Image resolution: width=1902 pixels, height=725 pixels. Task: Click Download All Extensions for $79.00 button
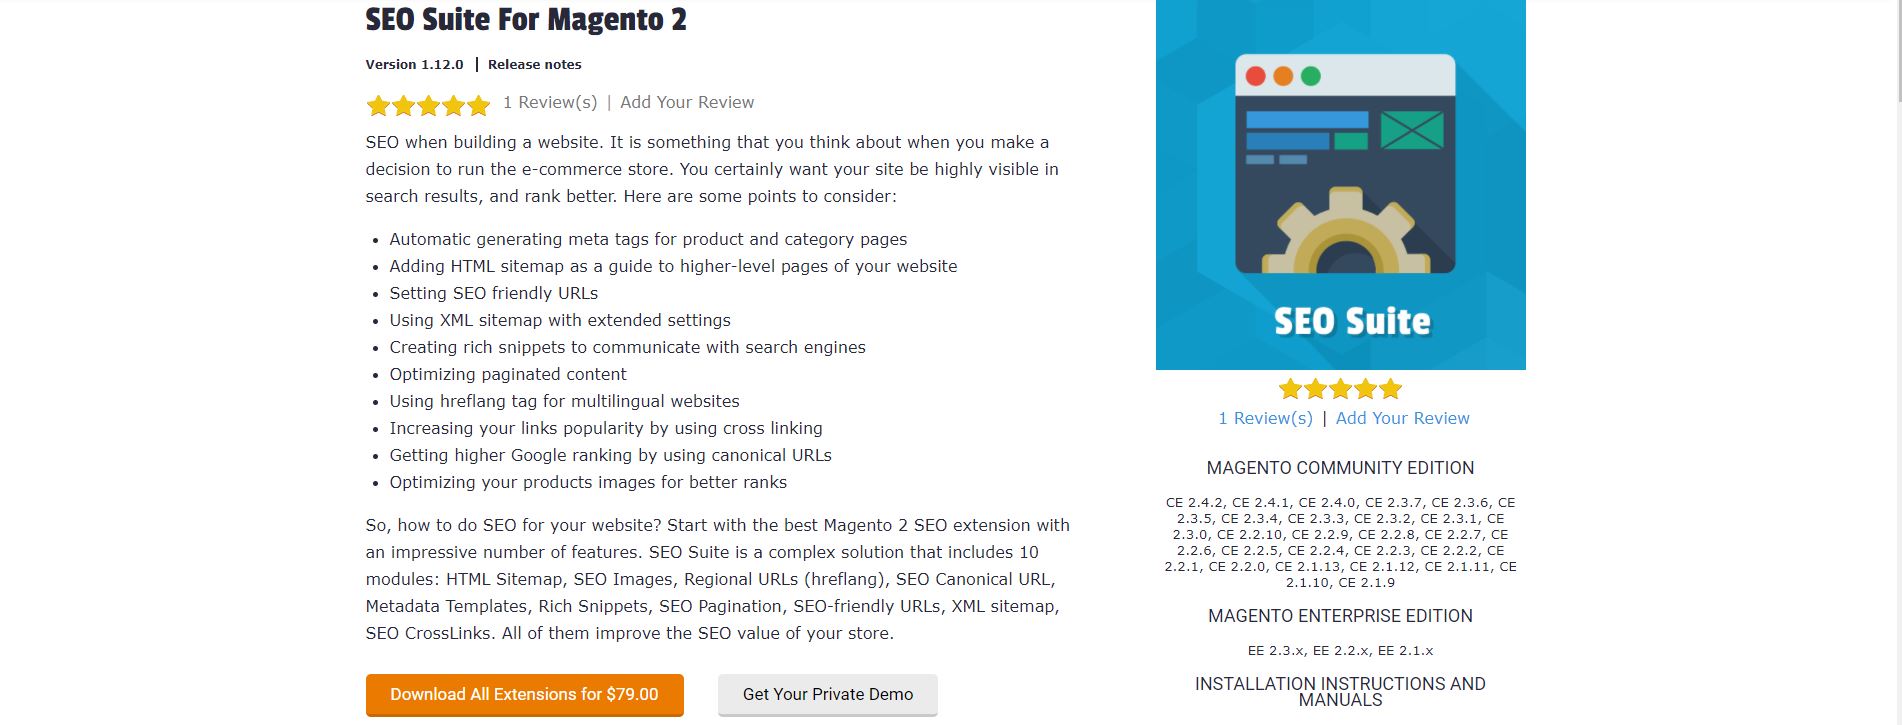coord(524,694)
